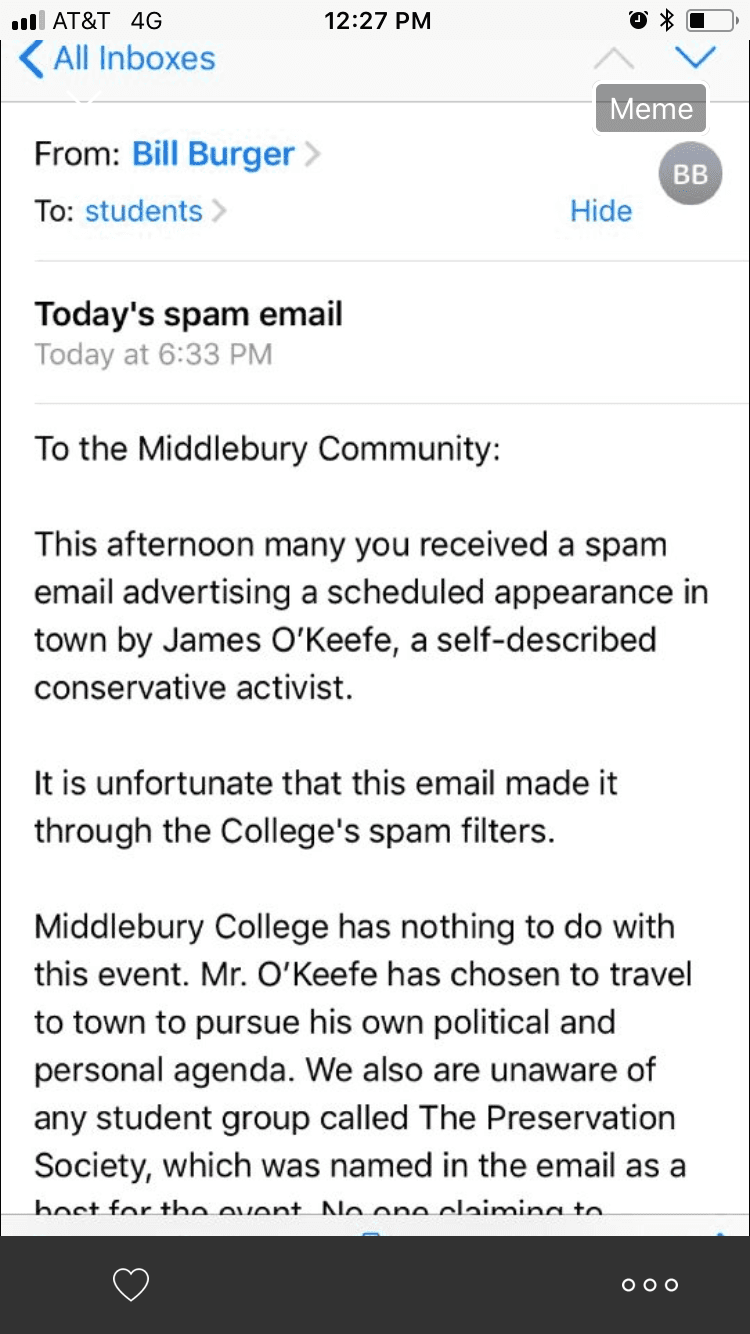The width and height of the screenshot is (750, 1334).
Task: Go back to All Inboxes
Action: pos(118,58)
